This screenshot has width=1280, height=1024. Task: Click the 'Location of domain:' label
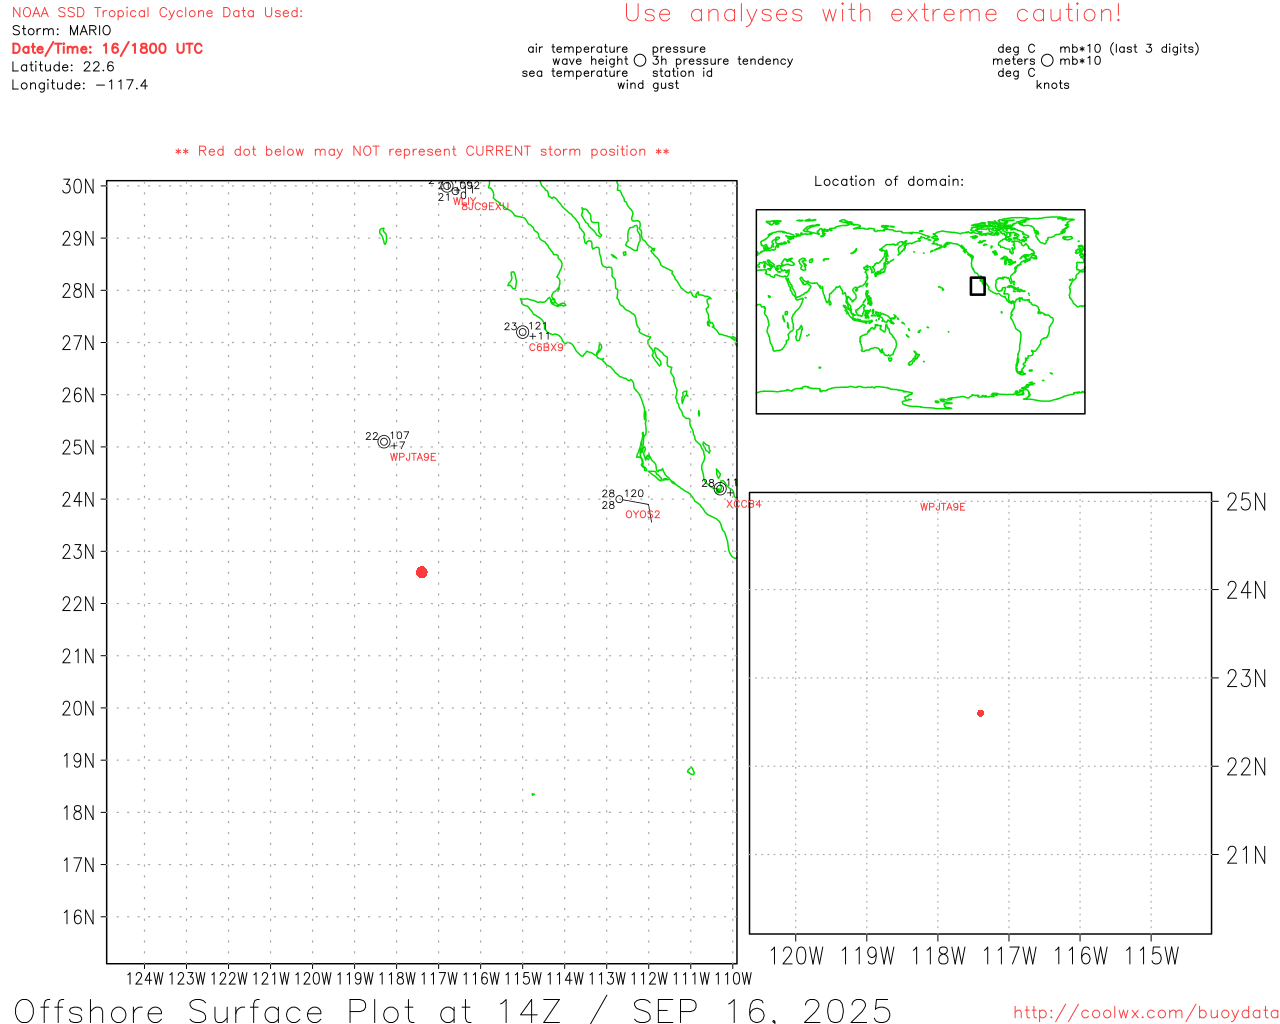(x=889, y=181)
